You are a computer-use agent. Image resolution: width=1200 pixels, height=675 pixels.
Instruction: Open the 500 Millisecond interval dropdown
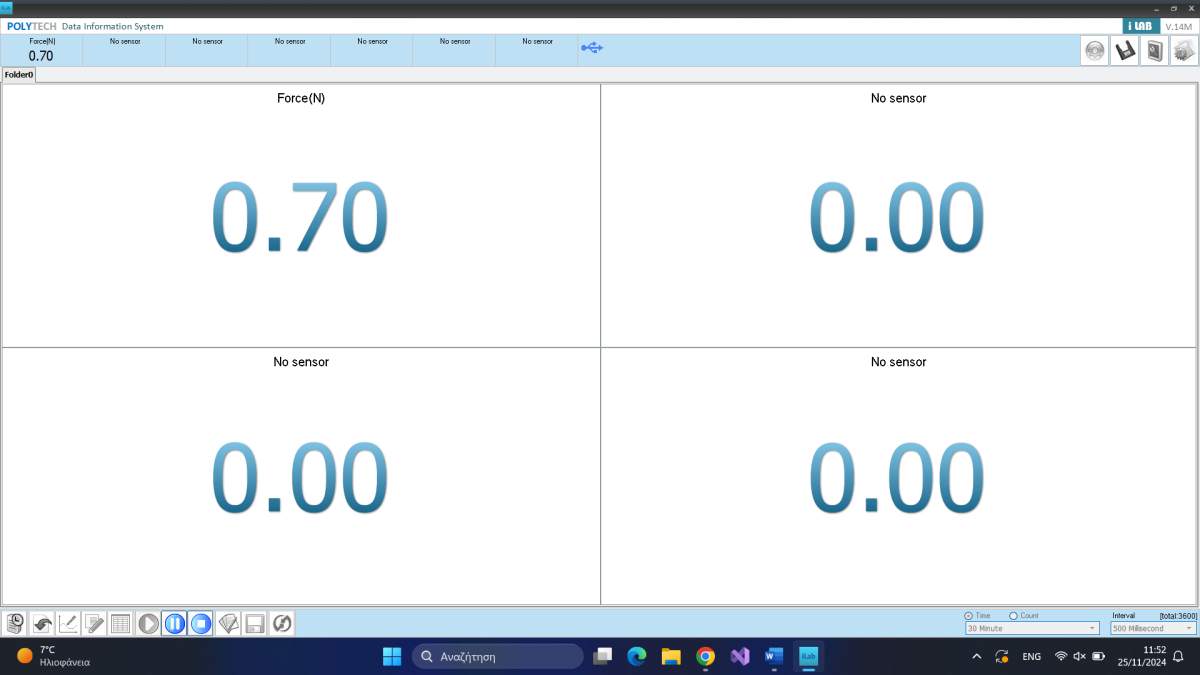(1152, 628)
